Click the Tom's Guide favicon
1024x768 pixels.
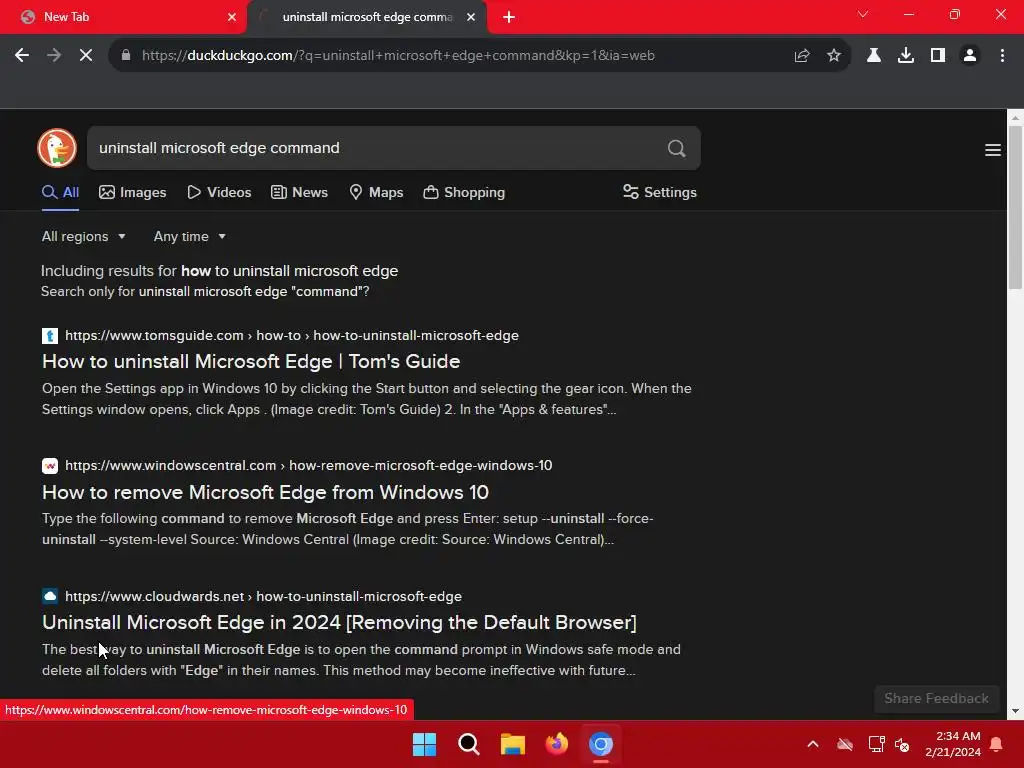(x=50, y=336)
